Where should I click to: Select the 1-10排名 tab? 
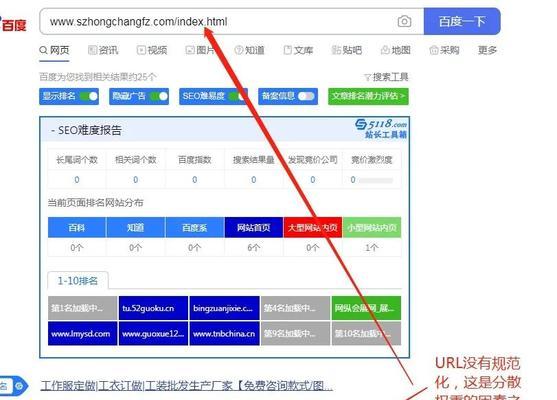point(78,281)
